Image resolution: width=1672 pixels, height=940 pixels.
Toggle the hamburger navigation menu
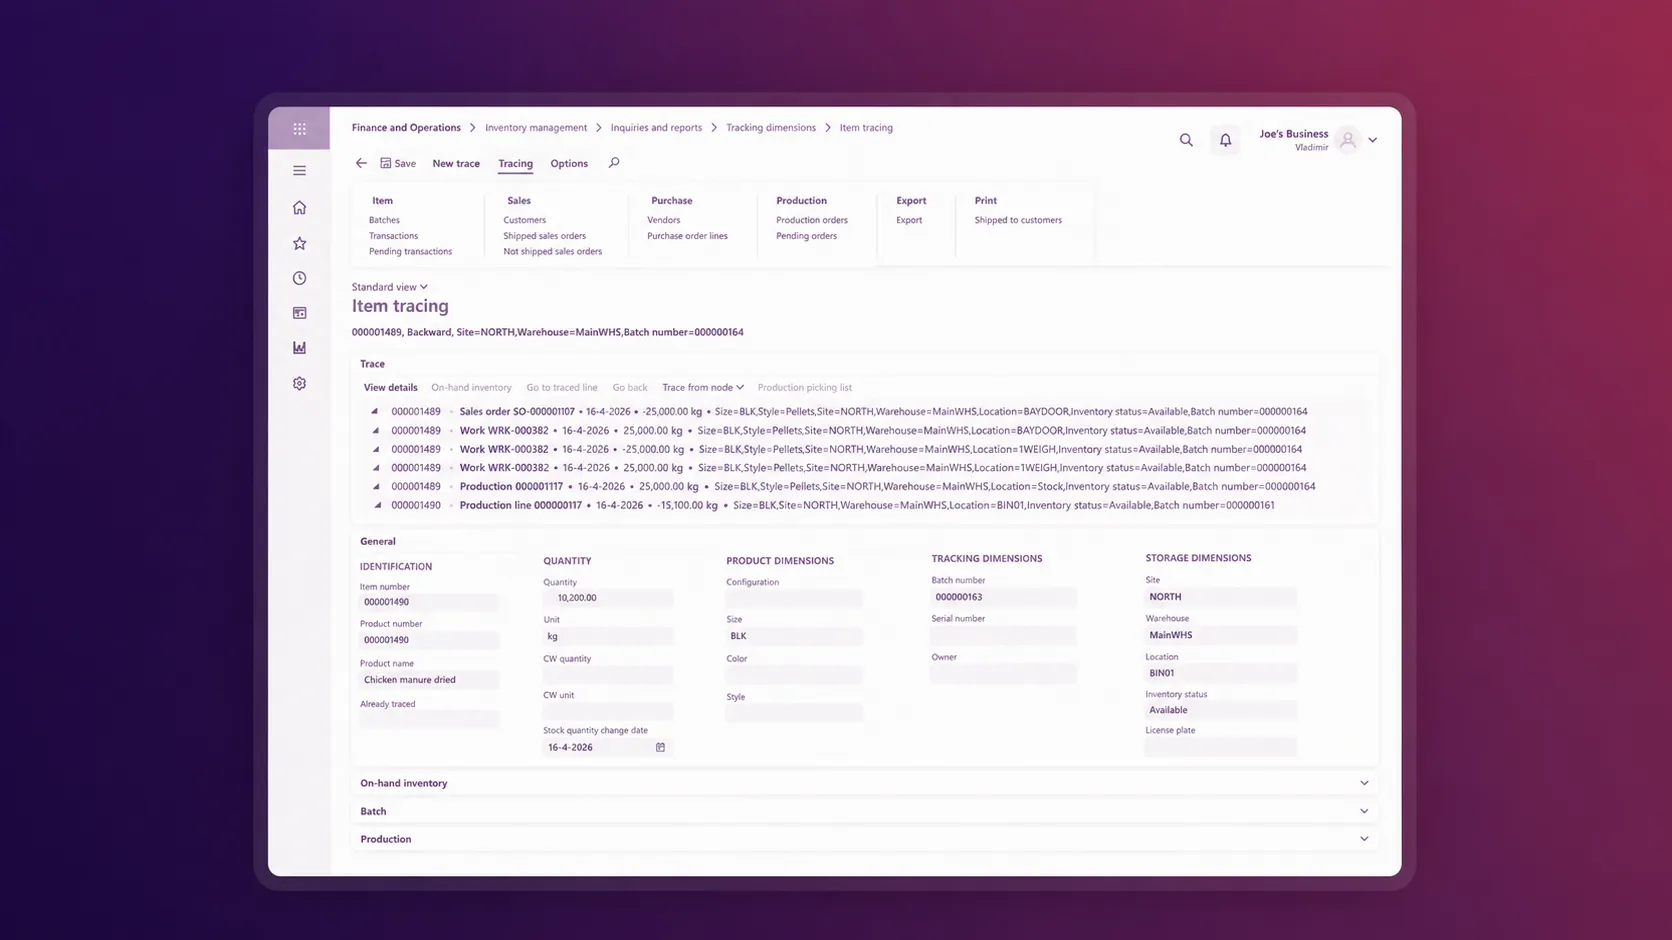pyautogui.click(x=299, y=171)
